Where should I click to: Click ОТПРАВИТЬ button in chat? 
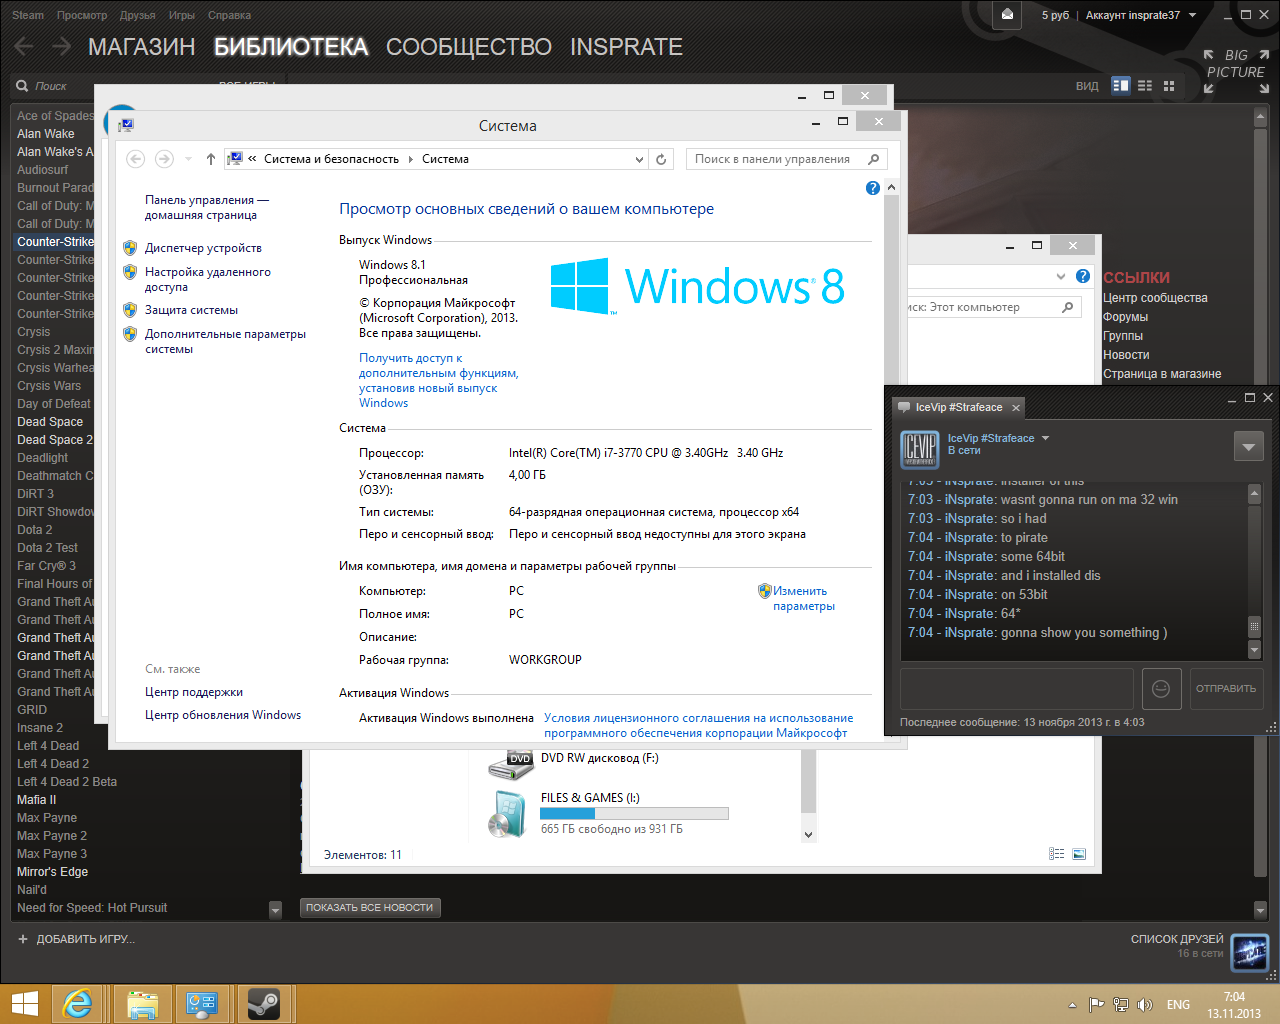(x=1226, y=688)
